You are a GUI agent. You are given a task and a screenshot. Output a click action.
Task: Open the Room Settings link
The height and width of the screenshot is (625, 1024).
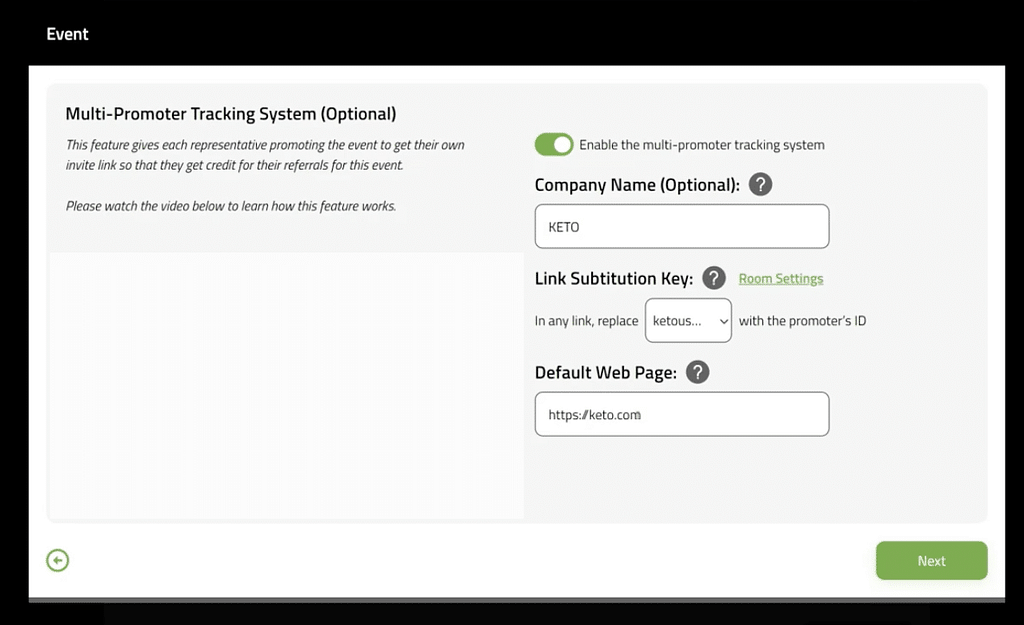pos(780,279)
